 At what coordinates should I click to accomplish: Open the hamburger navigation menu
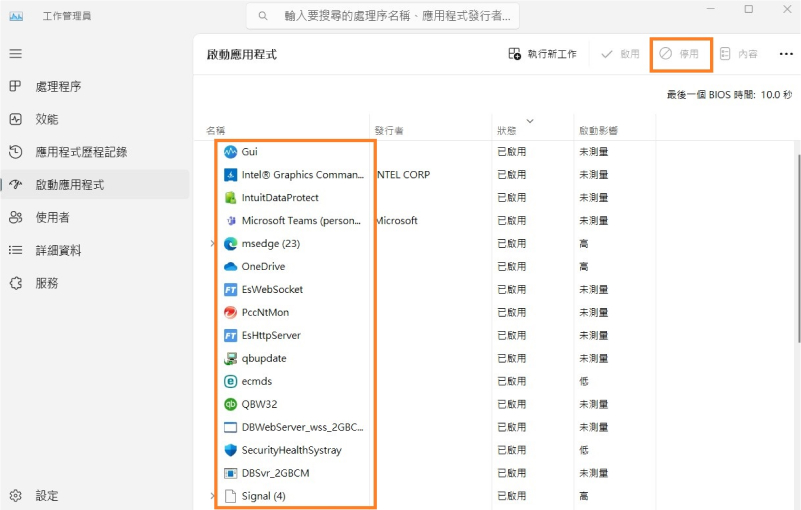click(16, 54)
